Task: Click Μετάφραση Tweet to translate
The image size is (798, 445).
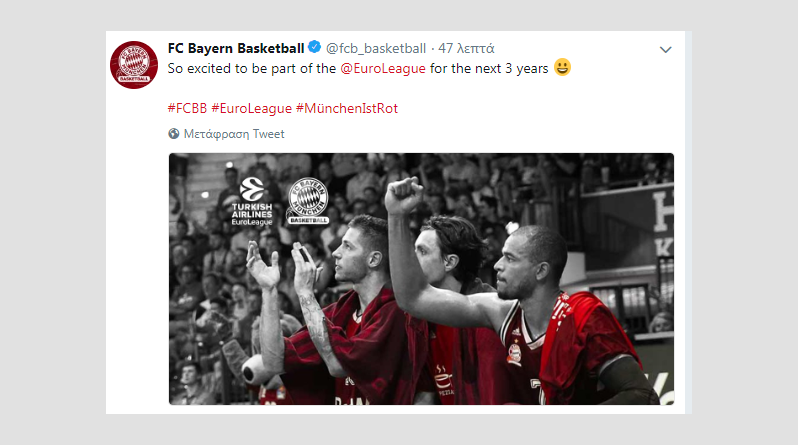Action: [x=234, y=134]
